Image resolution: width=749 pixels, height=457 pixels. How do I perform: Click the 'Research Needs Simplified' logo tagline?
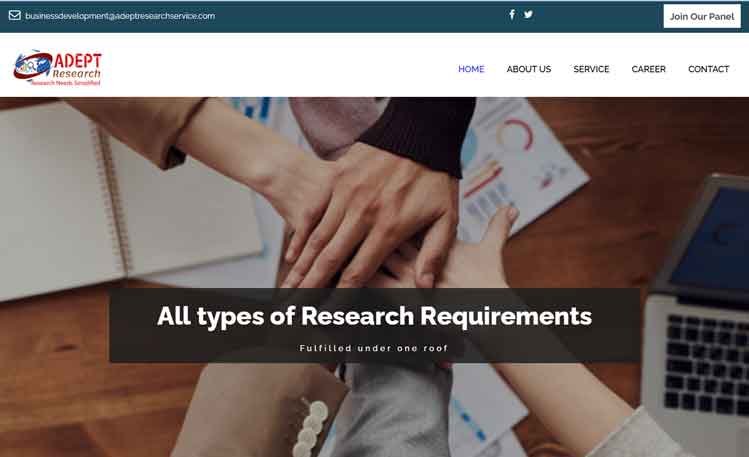65,83
